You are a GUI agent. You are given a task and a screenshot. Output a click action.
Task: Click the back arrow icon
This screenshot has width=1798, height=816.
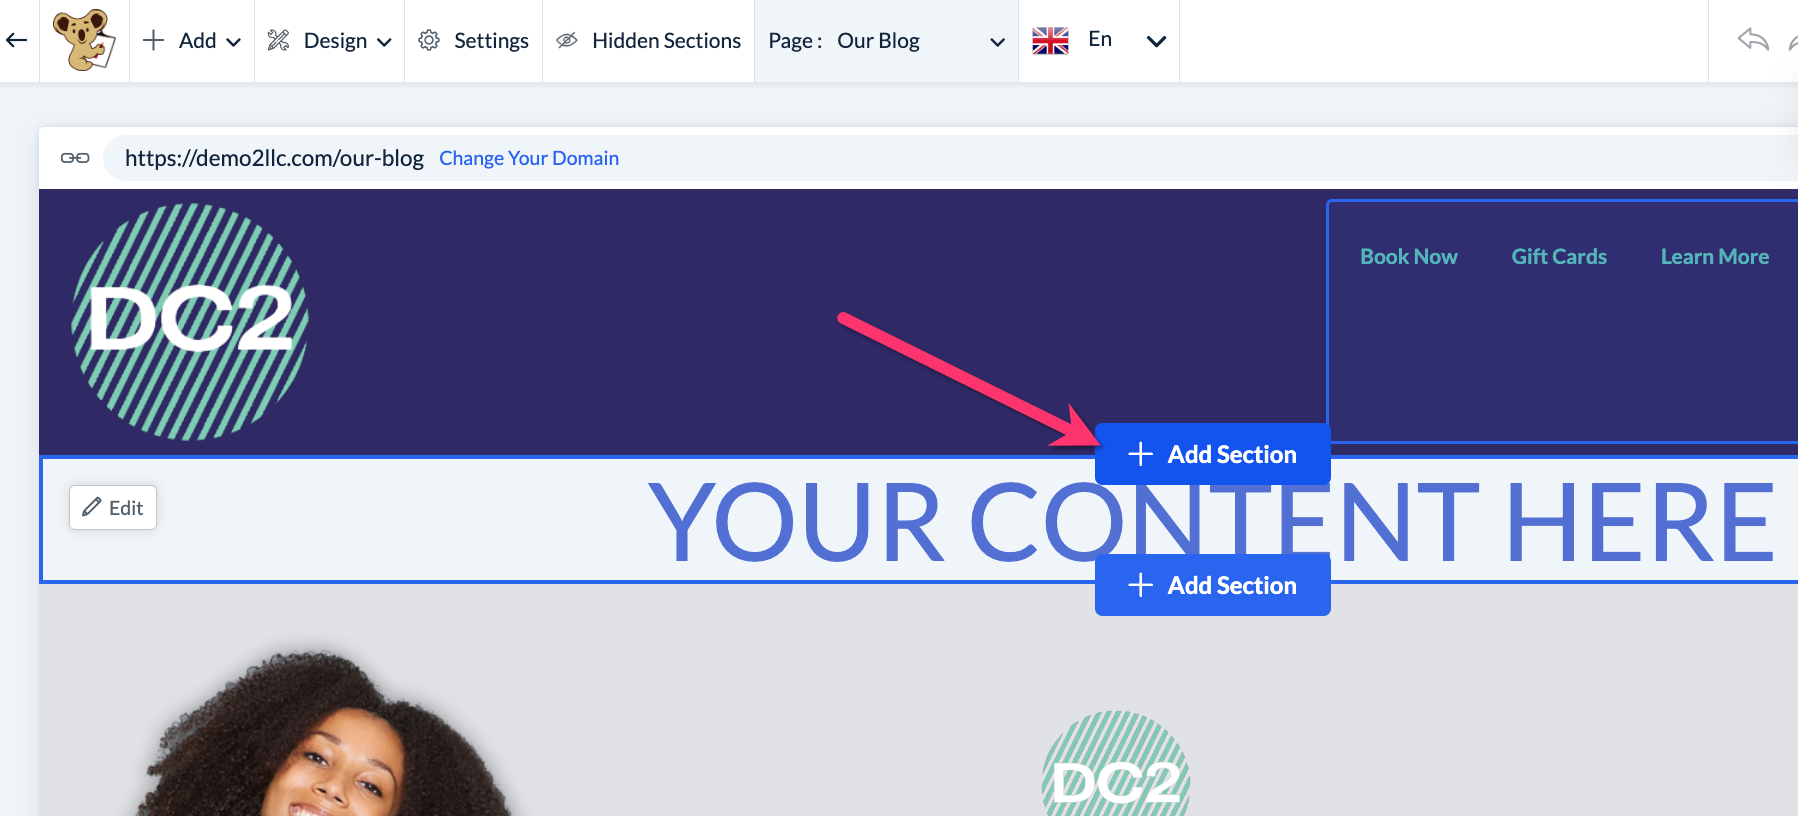[16, 41]
